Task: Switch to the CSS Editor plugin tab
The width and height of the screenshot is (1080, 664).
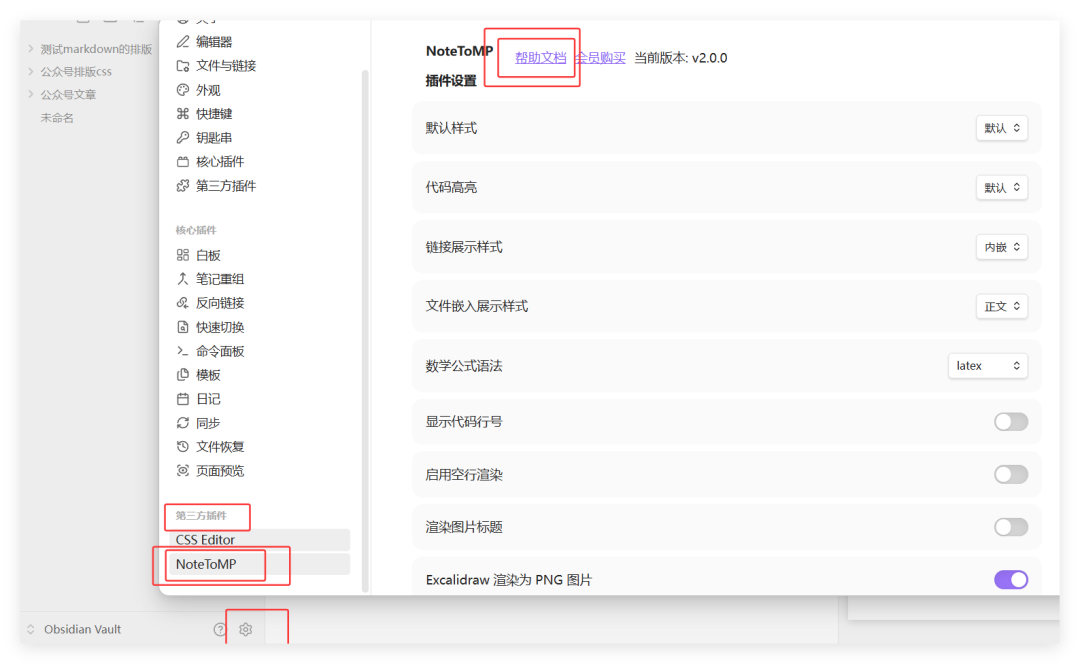Action: (x=204, y=539)
